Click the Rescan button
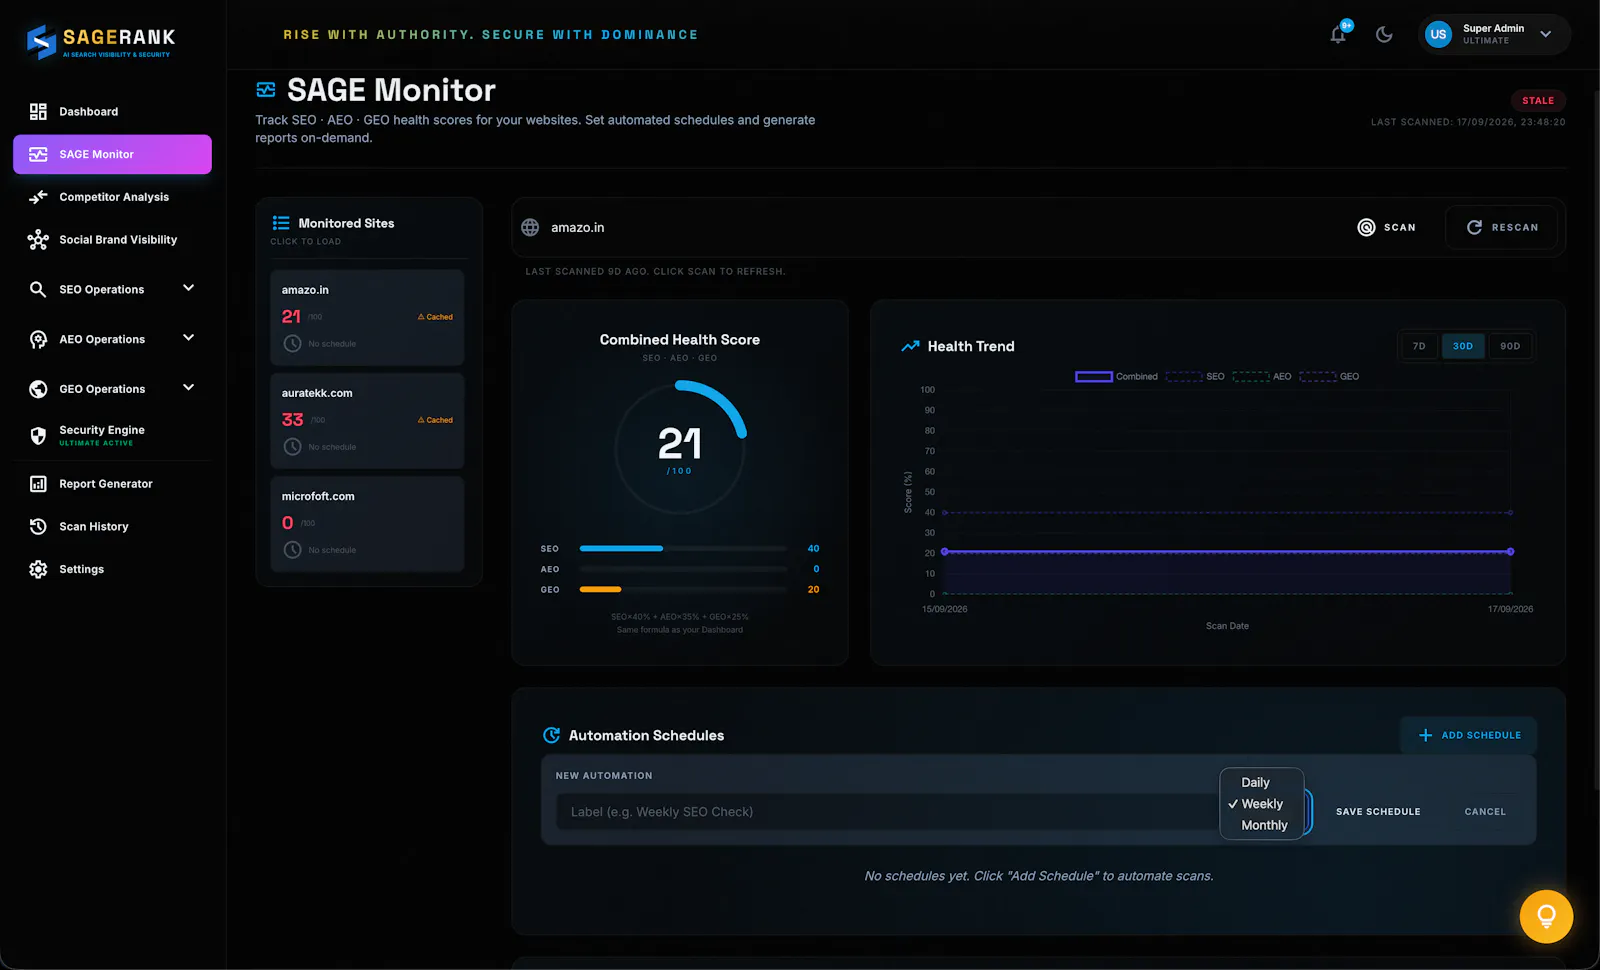Viewport: 1600px width, 970px height. pyautogui.click(x=1502, y=227)
